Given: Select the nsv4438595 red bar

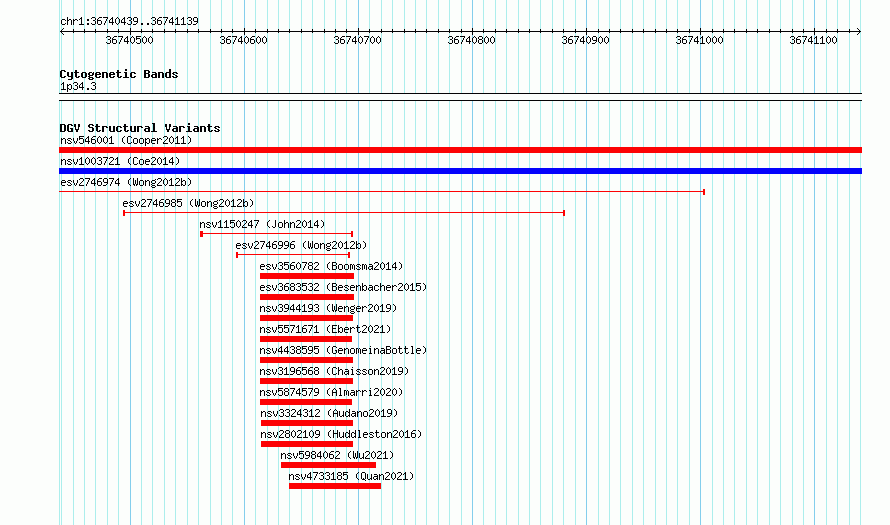Looking at the screenshot, I should point(307,360).
